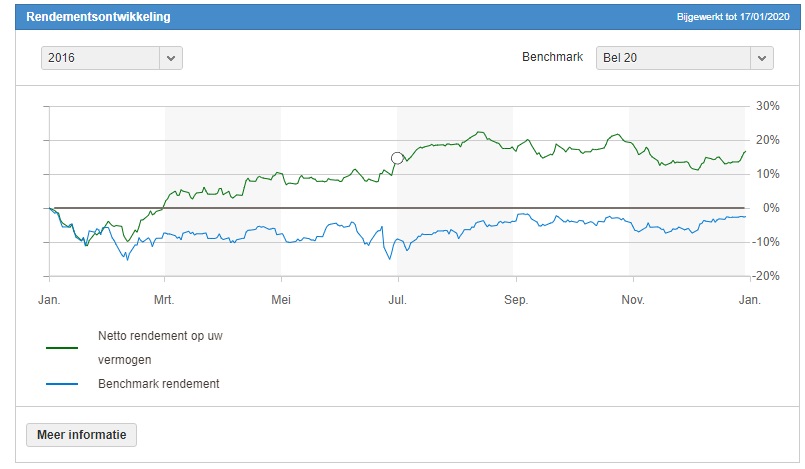The image size is (805, 469).
Task: Click the blue line legend swatch
Action: pyautogui.click(x=62, y=384)
